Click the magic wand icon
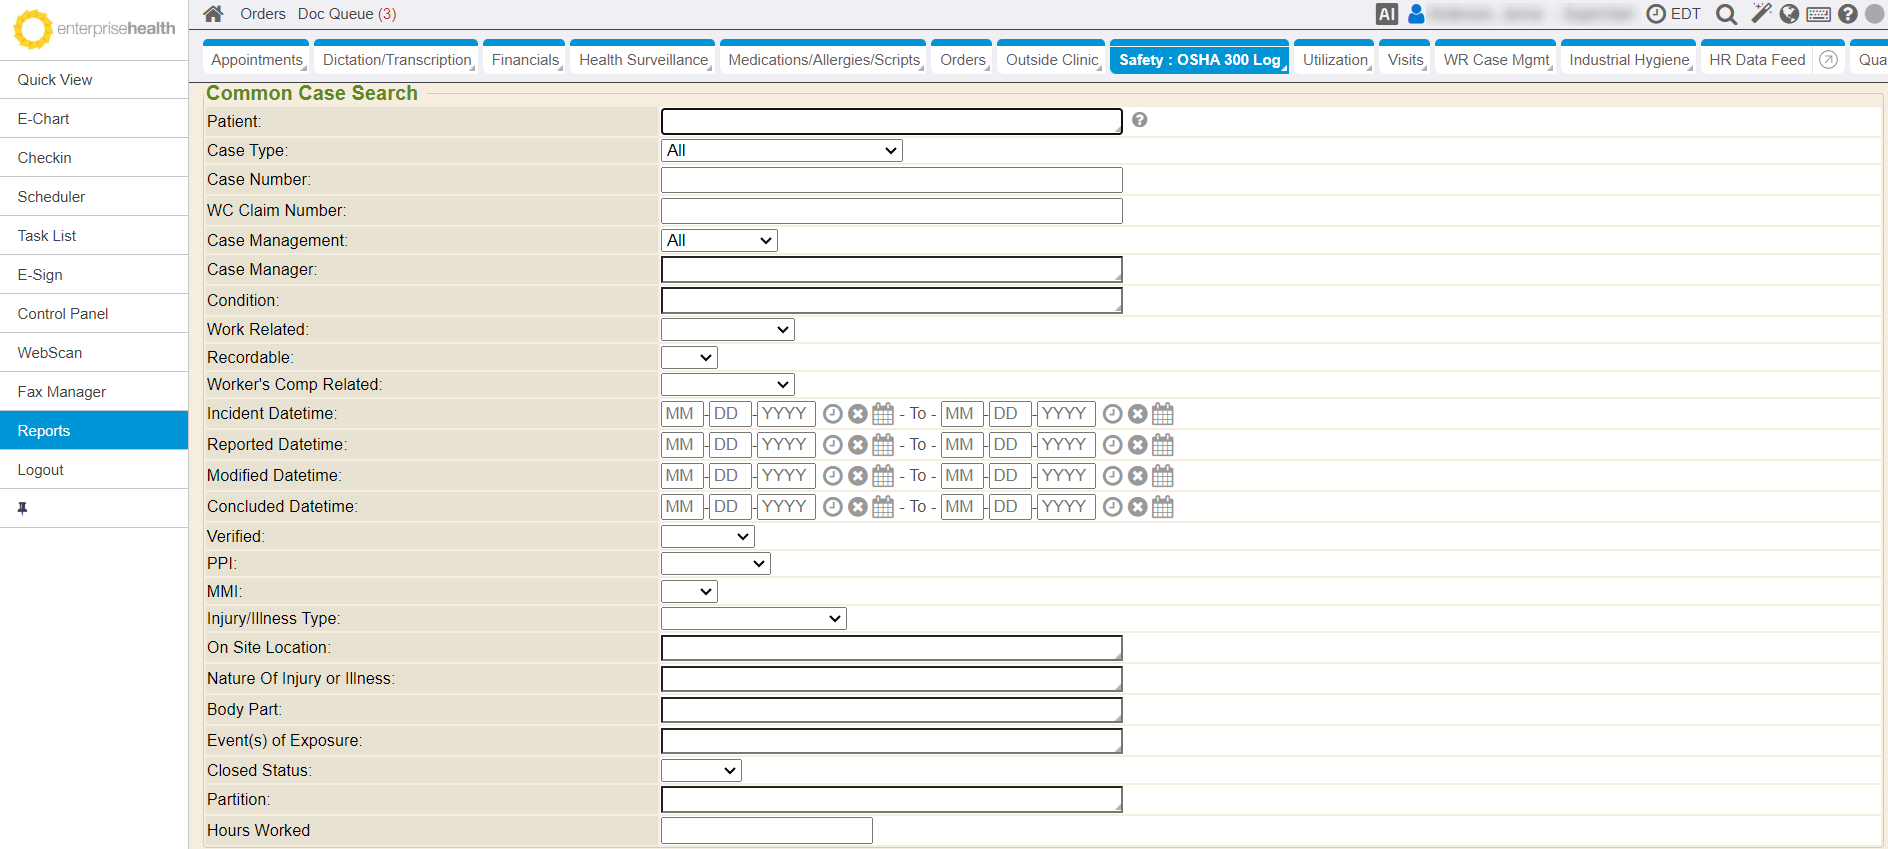The height and width of the screenshot is (849, 1888). pos(1761,14)
